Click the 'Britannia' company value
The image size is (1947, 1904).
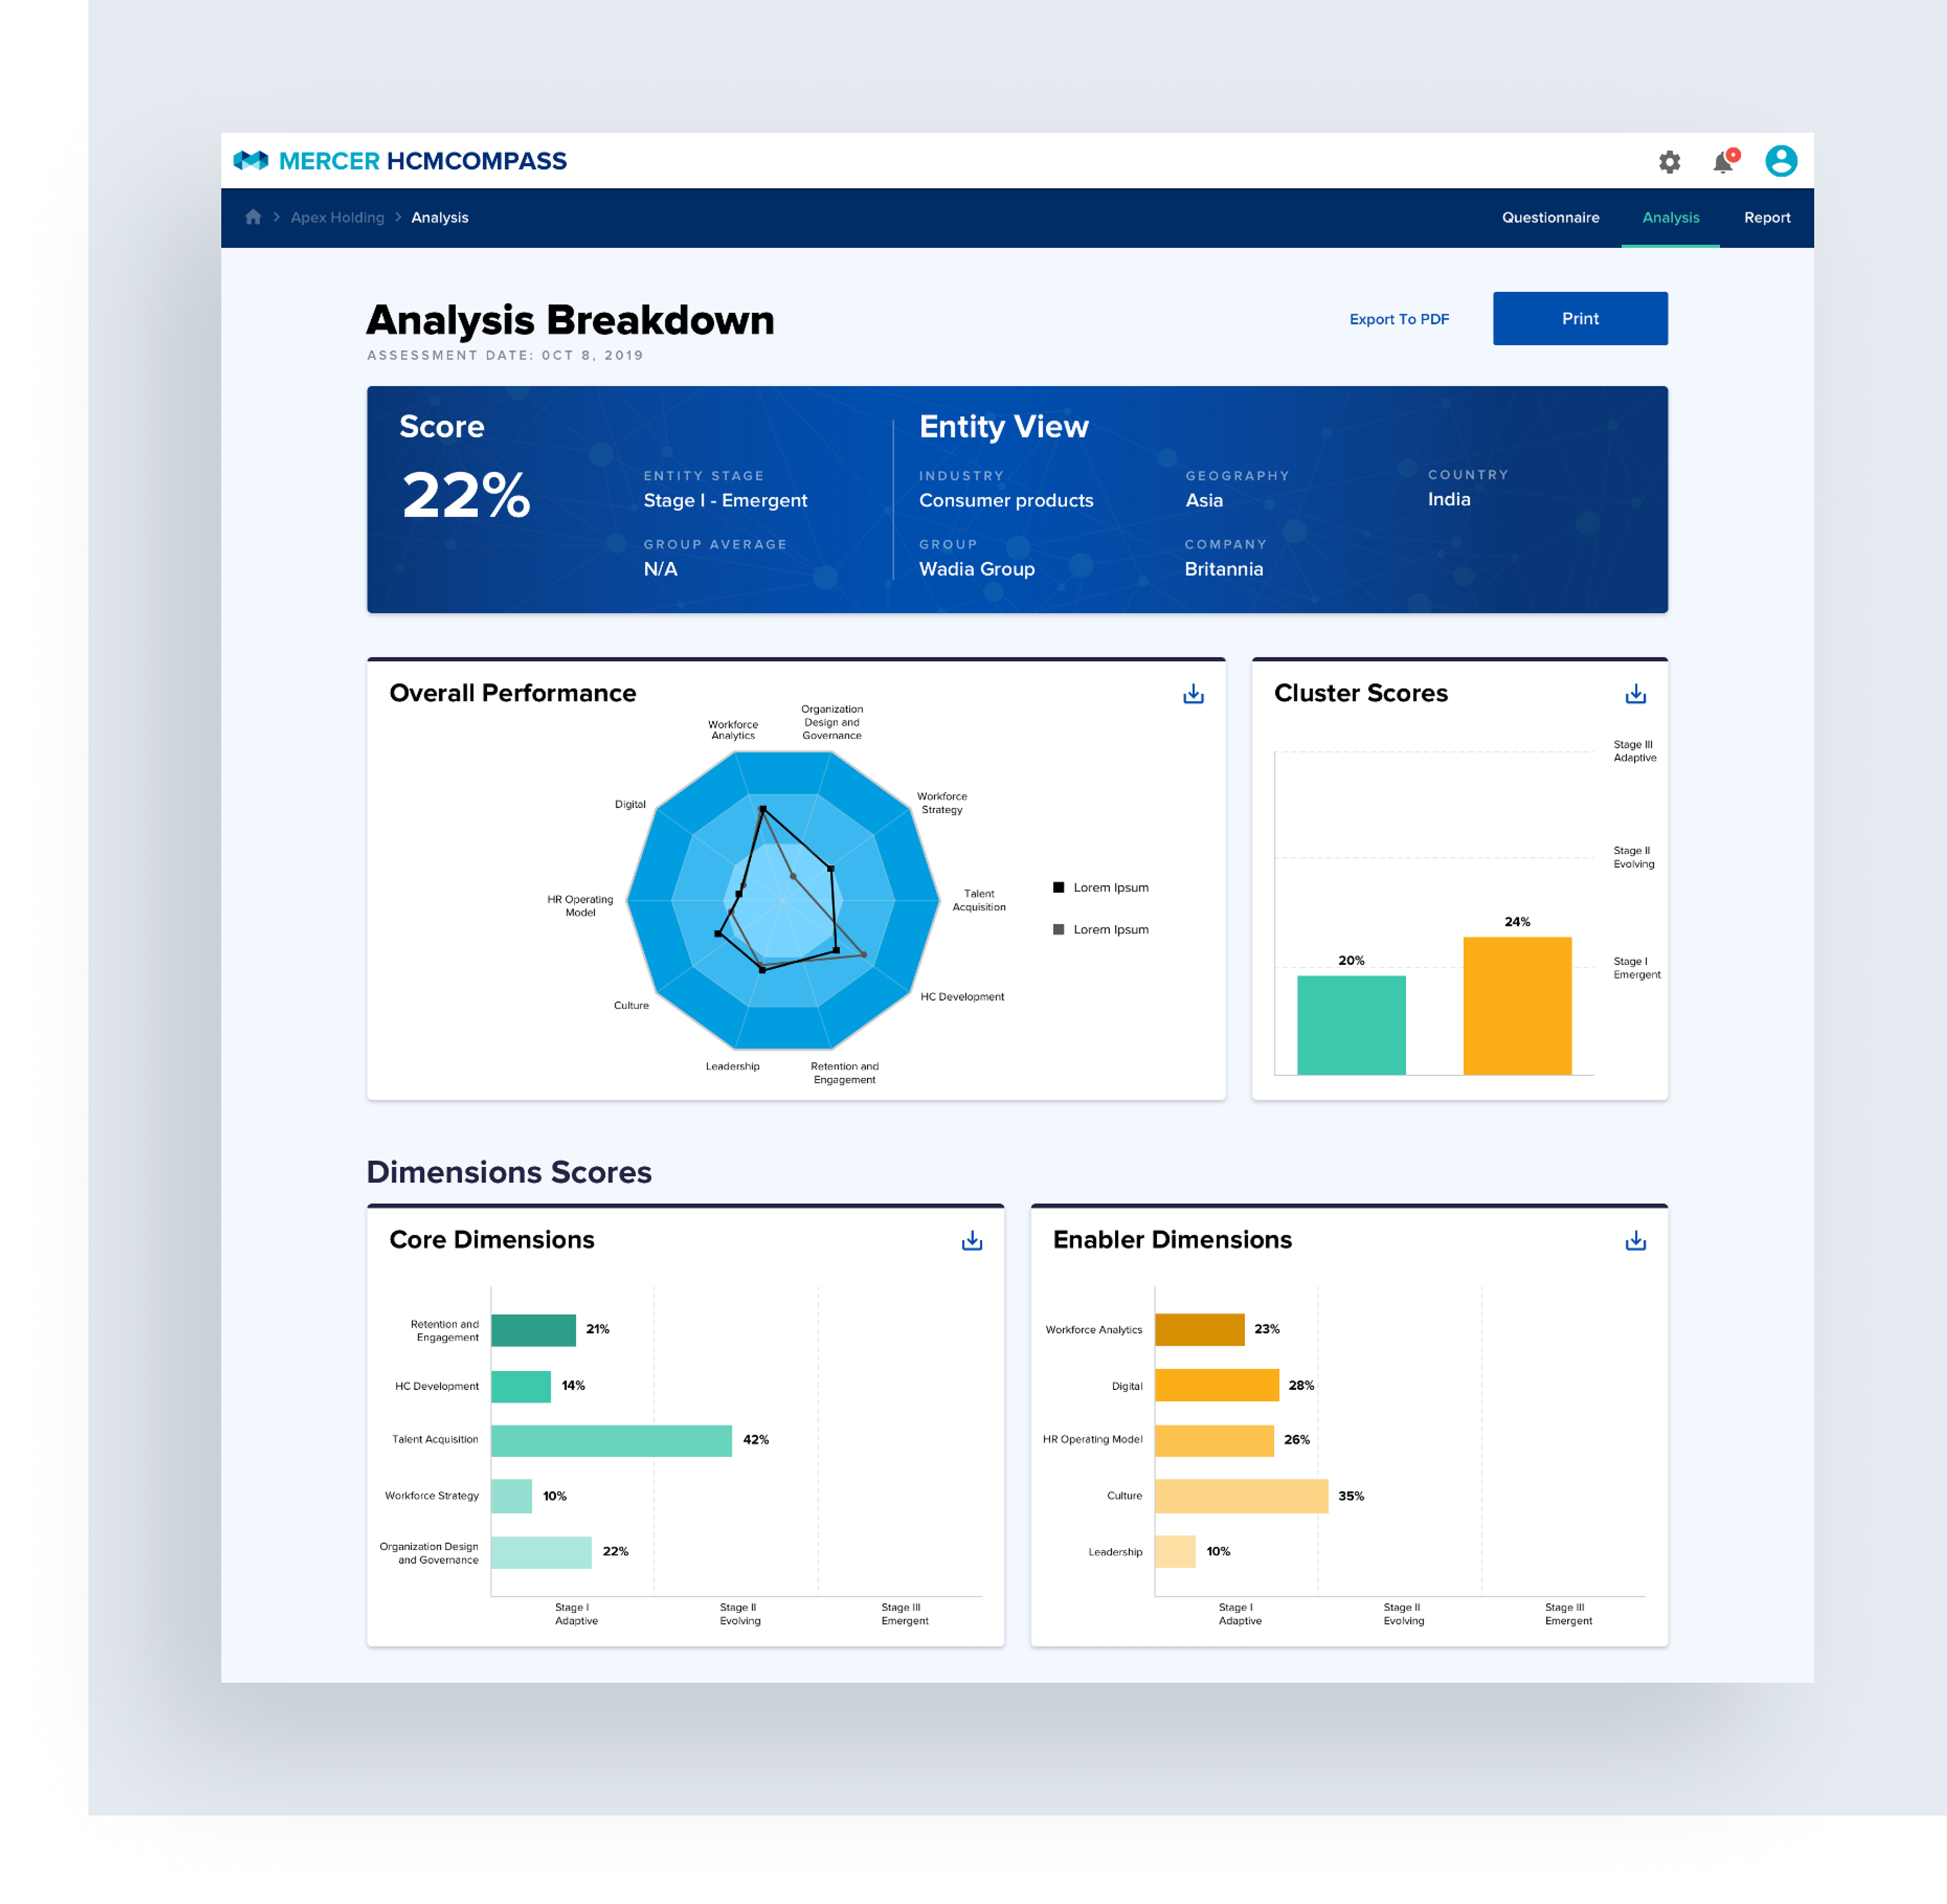[1223, 569]
